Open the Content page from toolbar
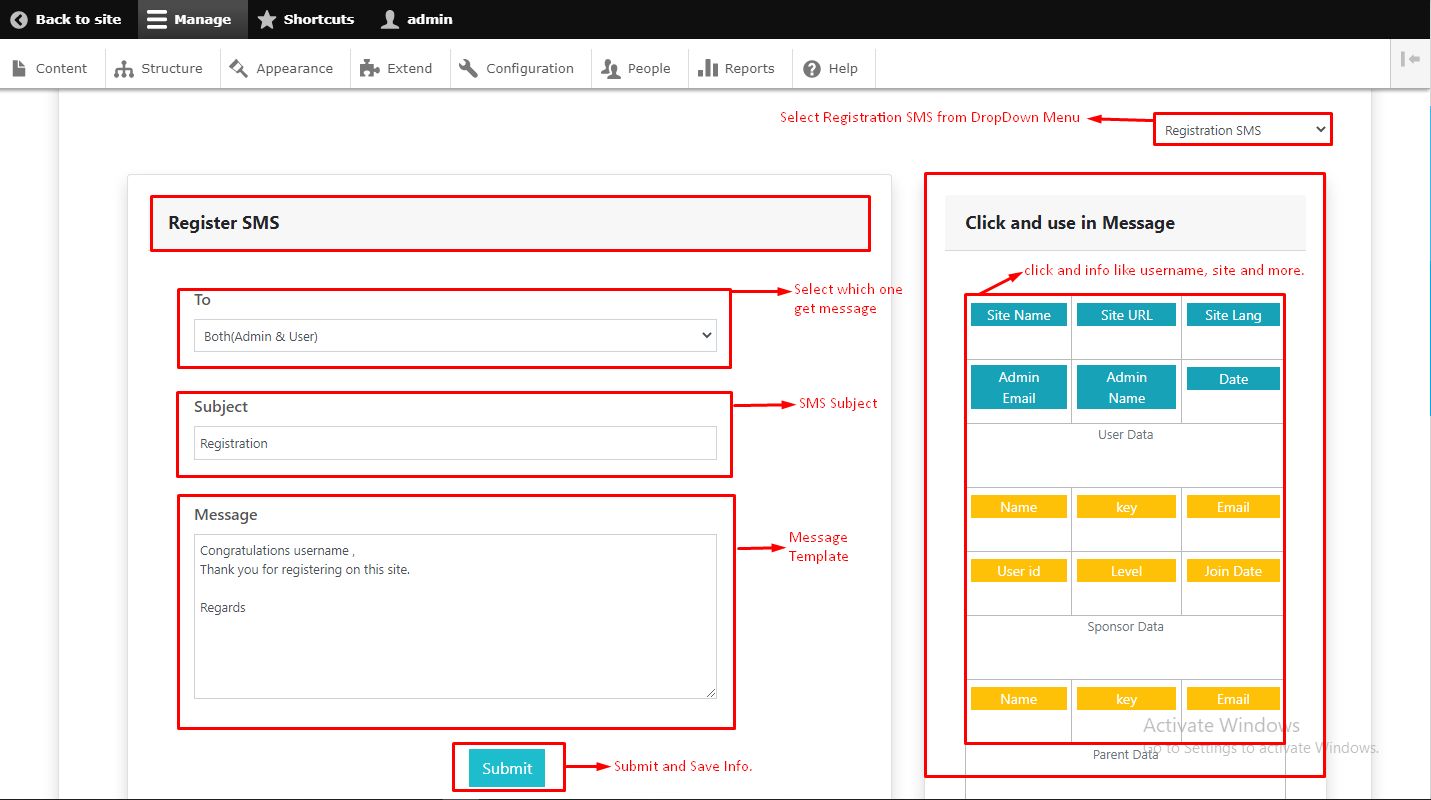1431x800 pixels. tap(51, 68)
